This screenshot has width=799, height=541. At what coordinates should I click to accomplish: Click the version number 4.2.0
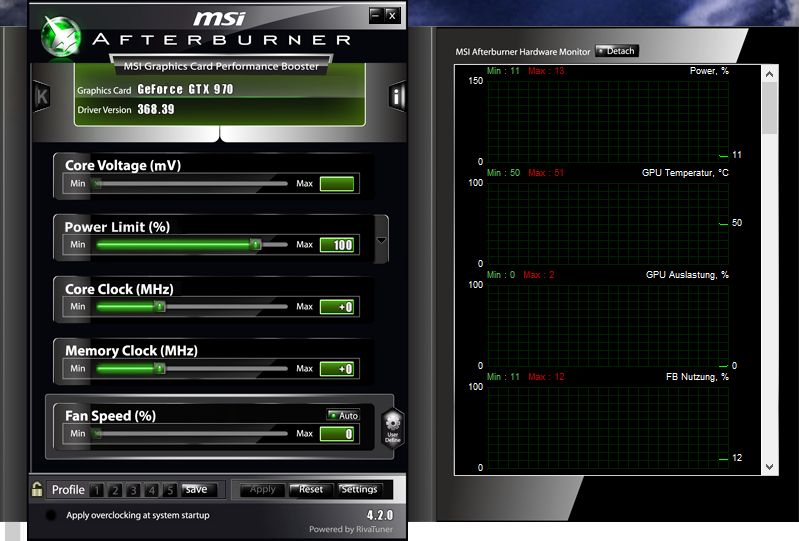[x=380, y=515]
